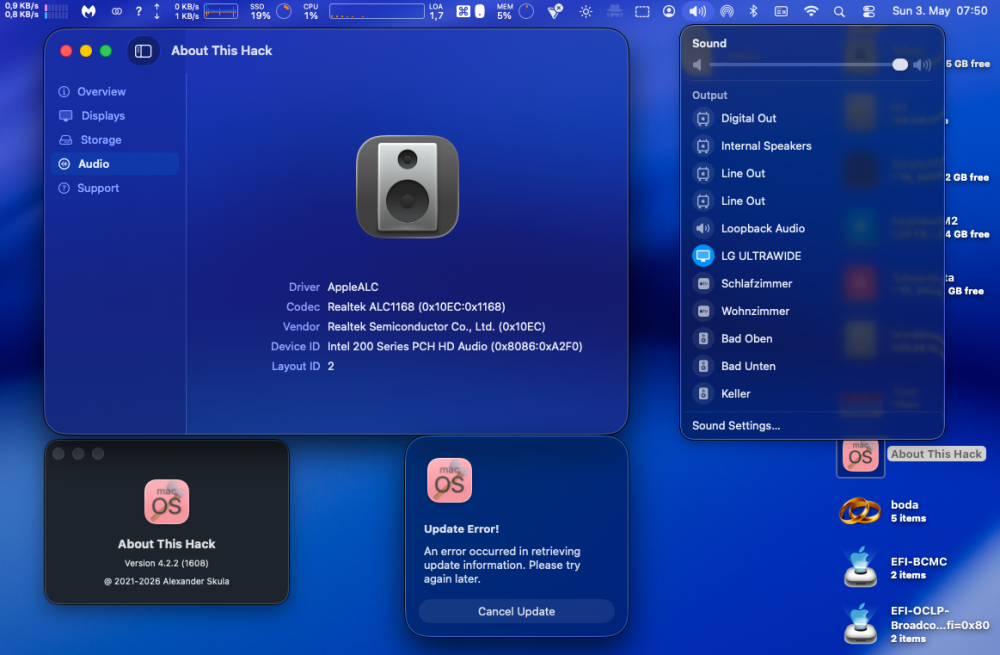The width and height of the screenshot is (1000, 655).
Task: Click the quiet speaker icon left of the volume slider
Action: point(697,64)
